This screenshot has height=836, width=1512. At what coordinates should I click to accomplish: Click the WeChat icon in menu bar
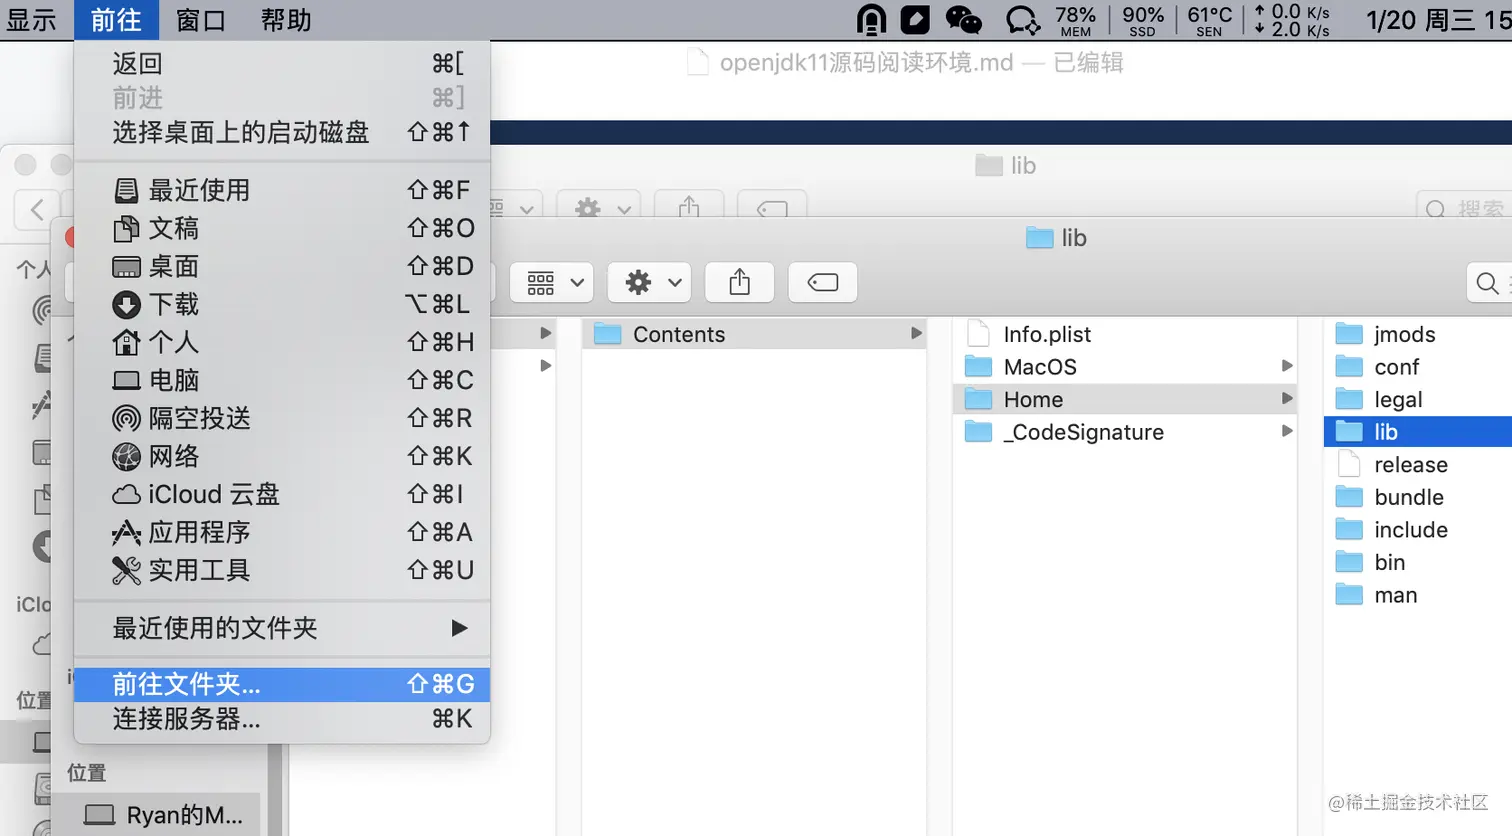tap(963, 20)
